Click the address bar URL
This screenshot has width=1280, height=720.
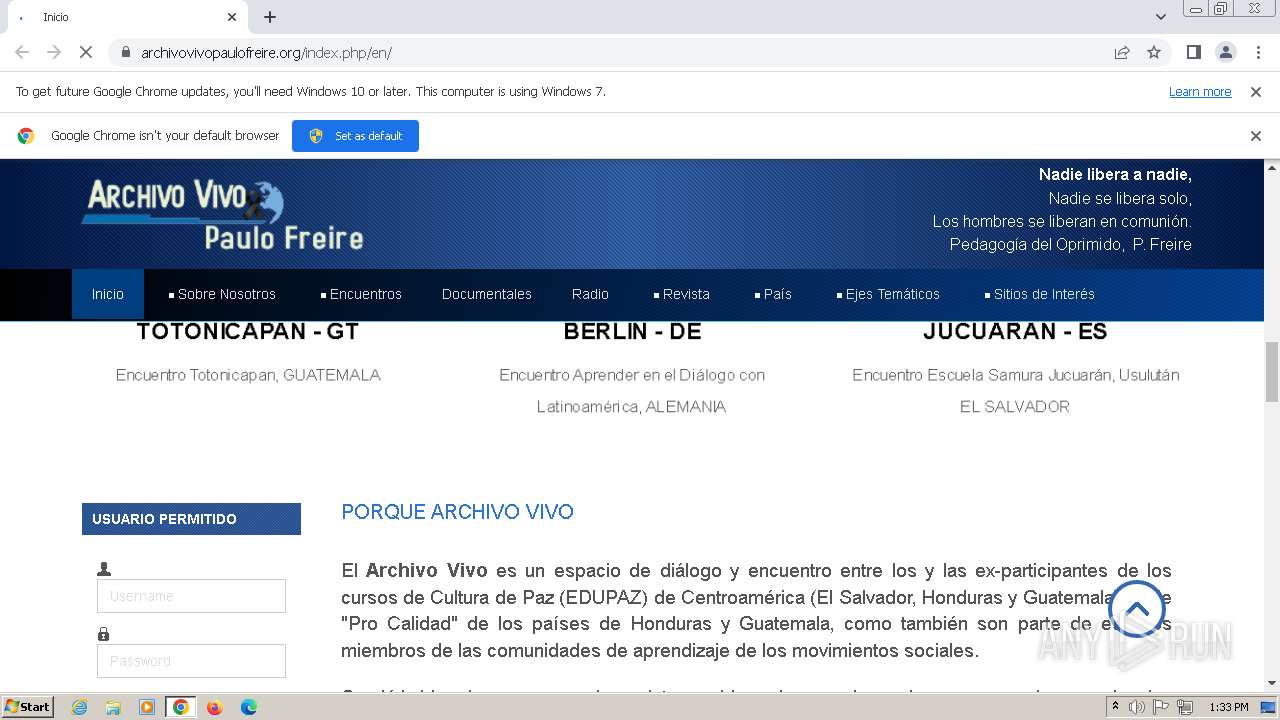(x=266, y=52)
